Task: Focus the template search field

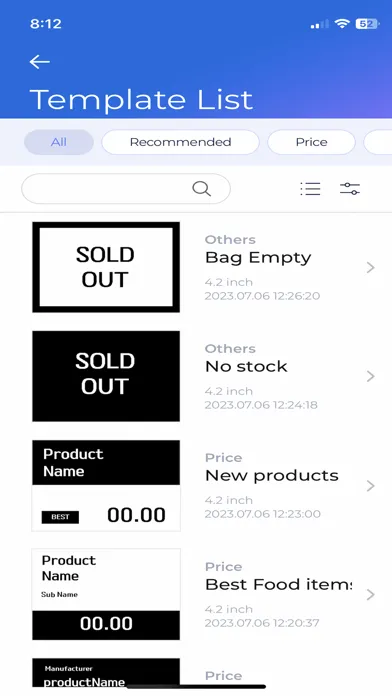Action: tap(126, 189)
